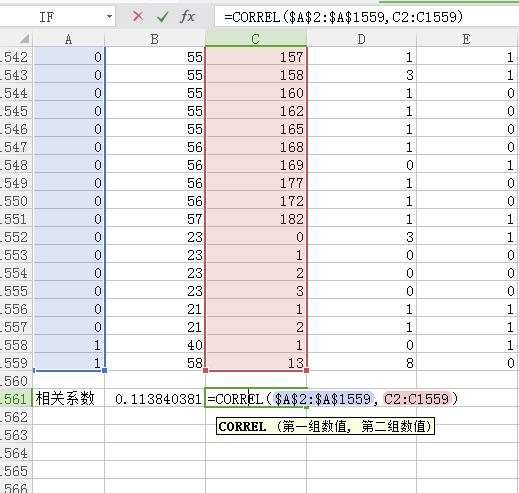Select row 1559 header
Screen dimensions: 519x493
(x=16, y=363)
